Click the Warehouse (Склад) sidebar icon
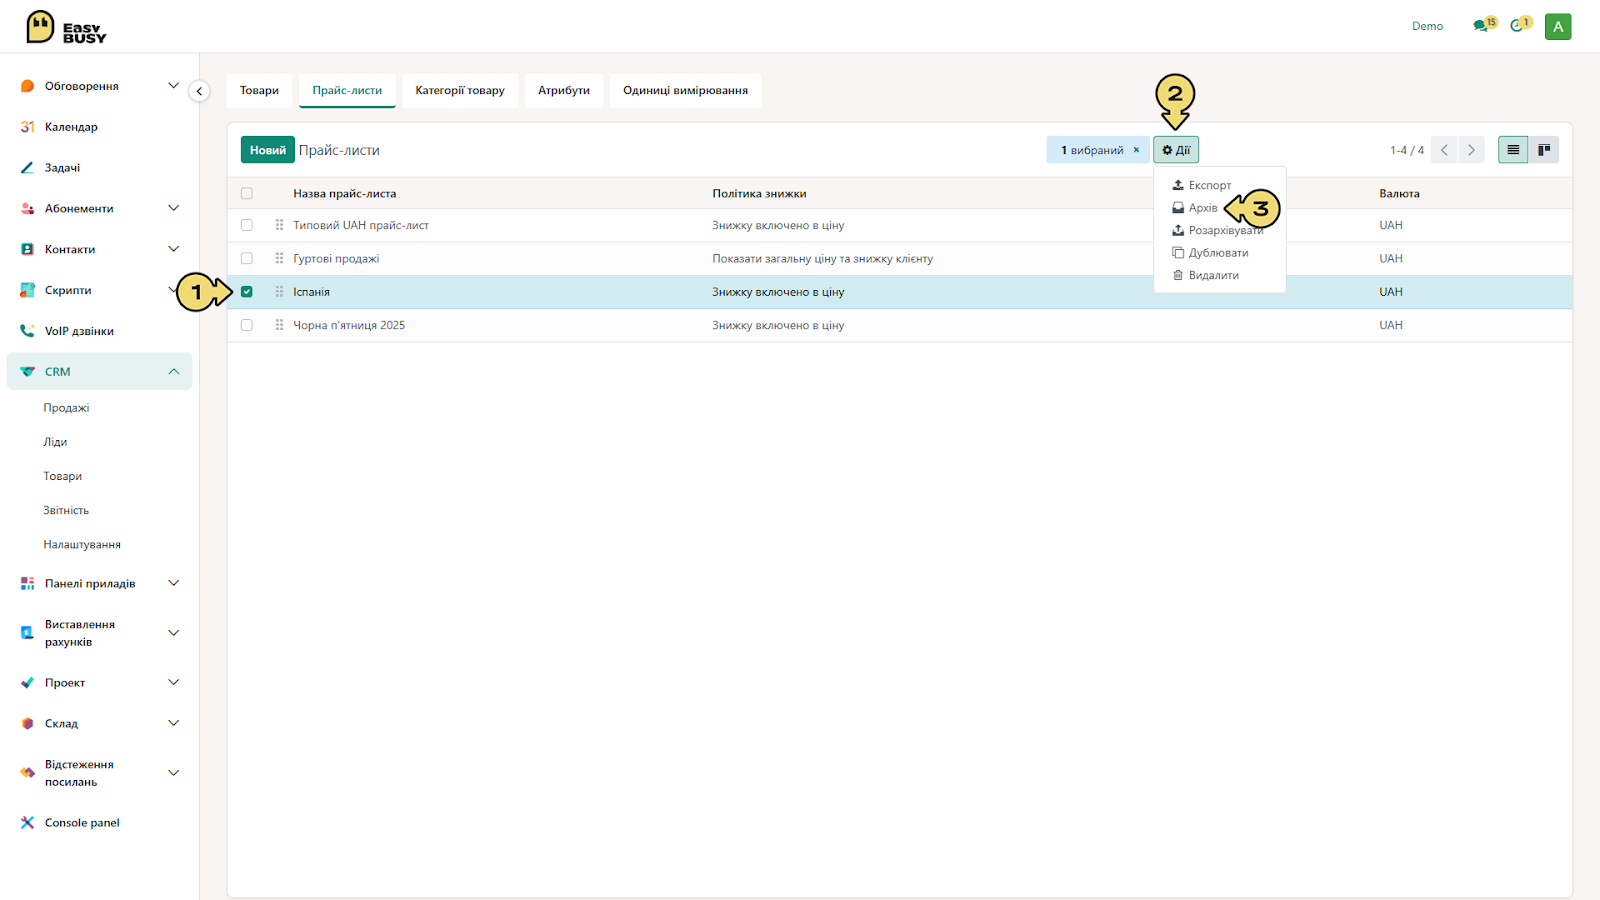1600x900 pixels. [27, 723]
